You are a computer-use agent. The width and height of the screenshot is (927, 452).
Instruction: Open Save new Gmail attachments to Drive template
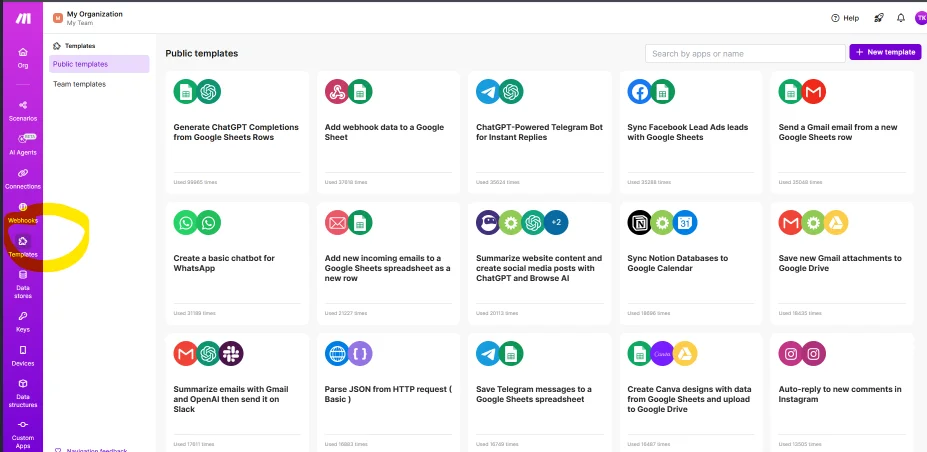[x=842, y=264]
